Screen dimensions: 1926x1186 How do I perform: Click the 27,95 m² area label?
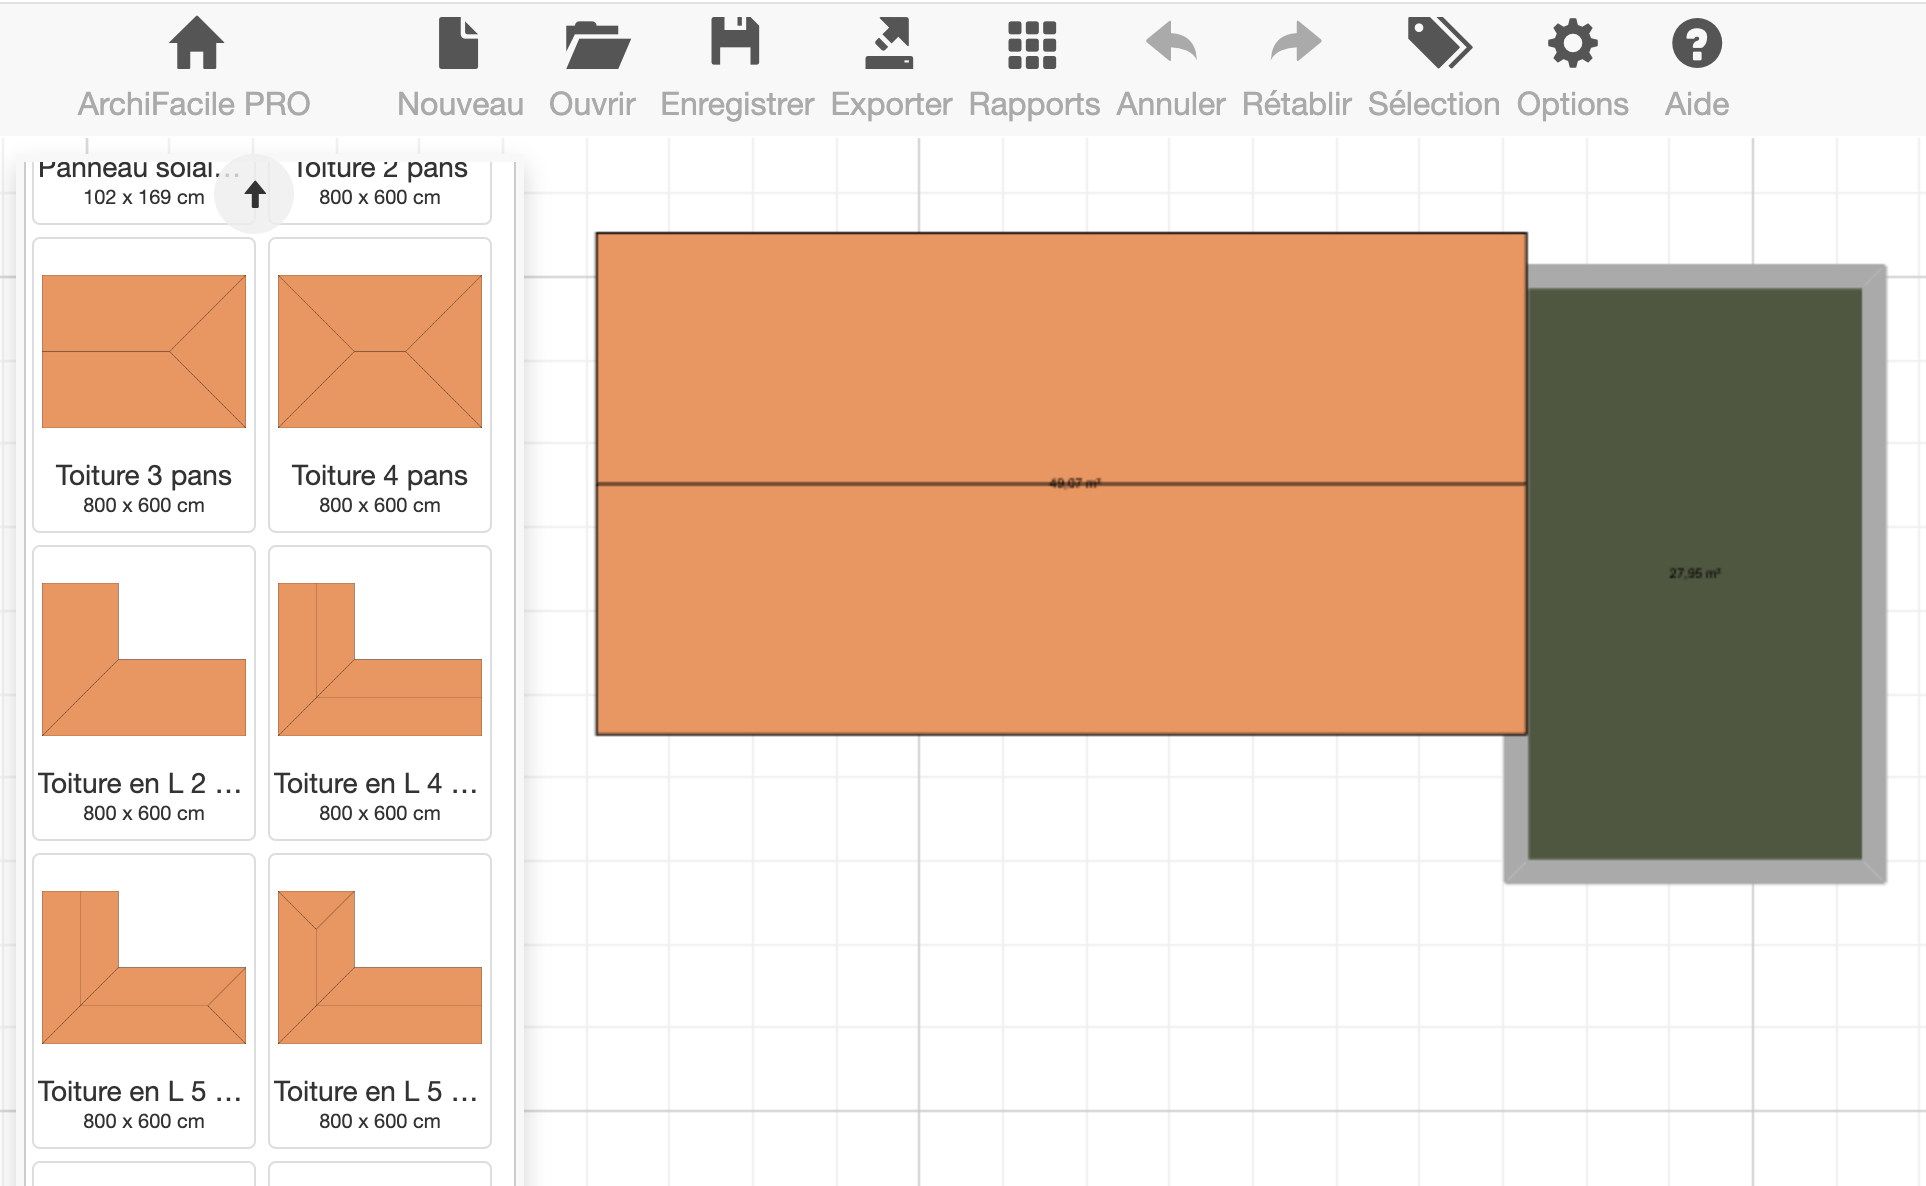tap(1694, 574)
